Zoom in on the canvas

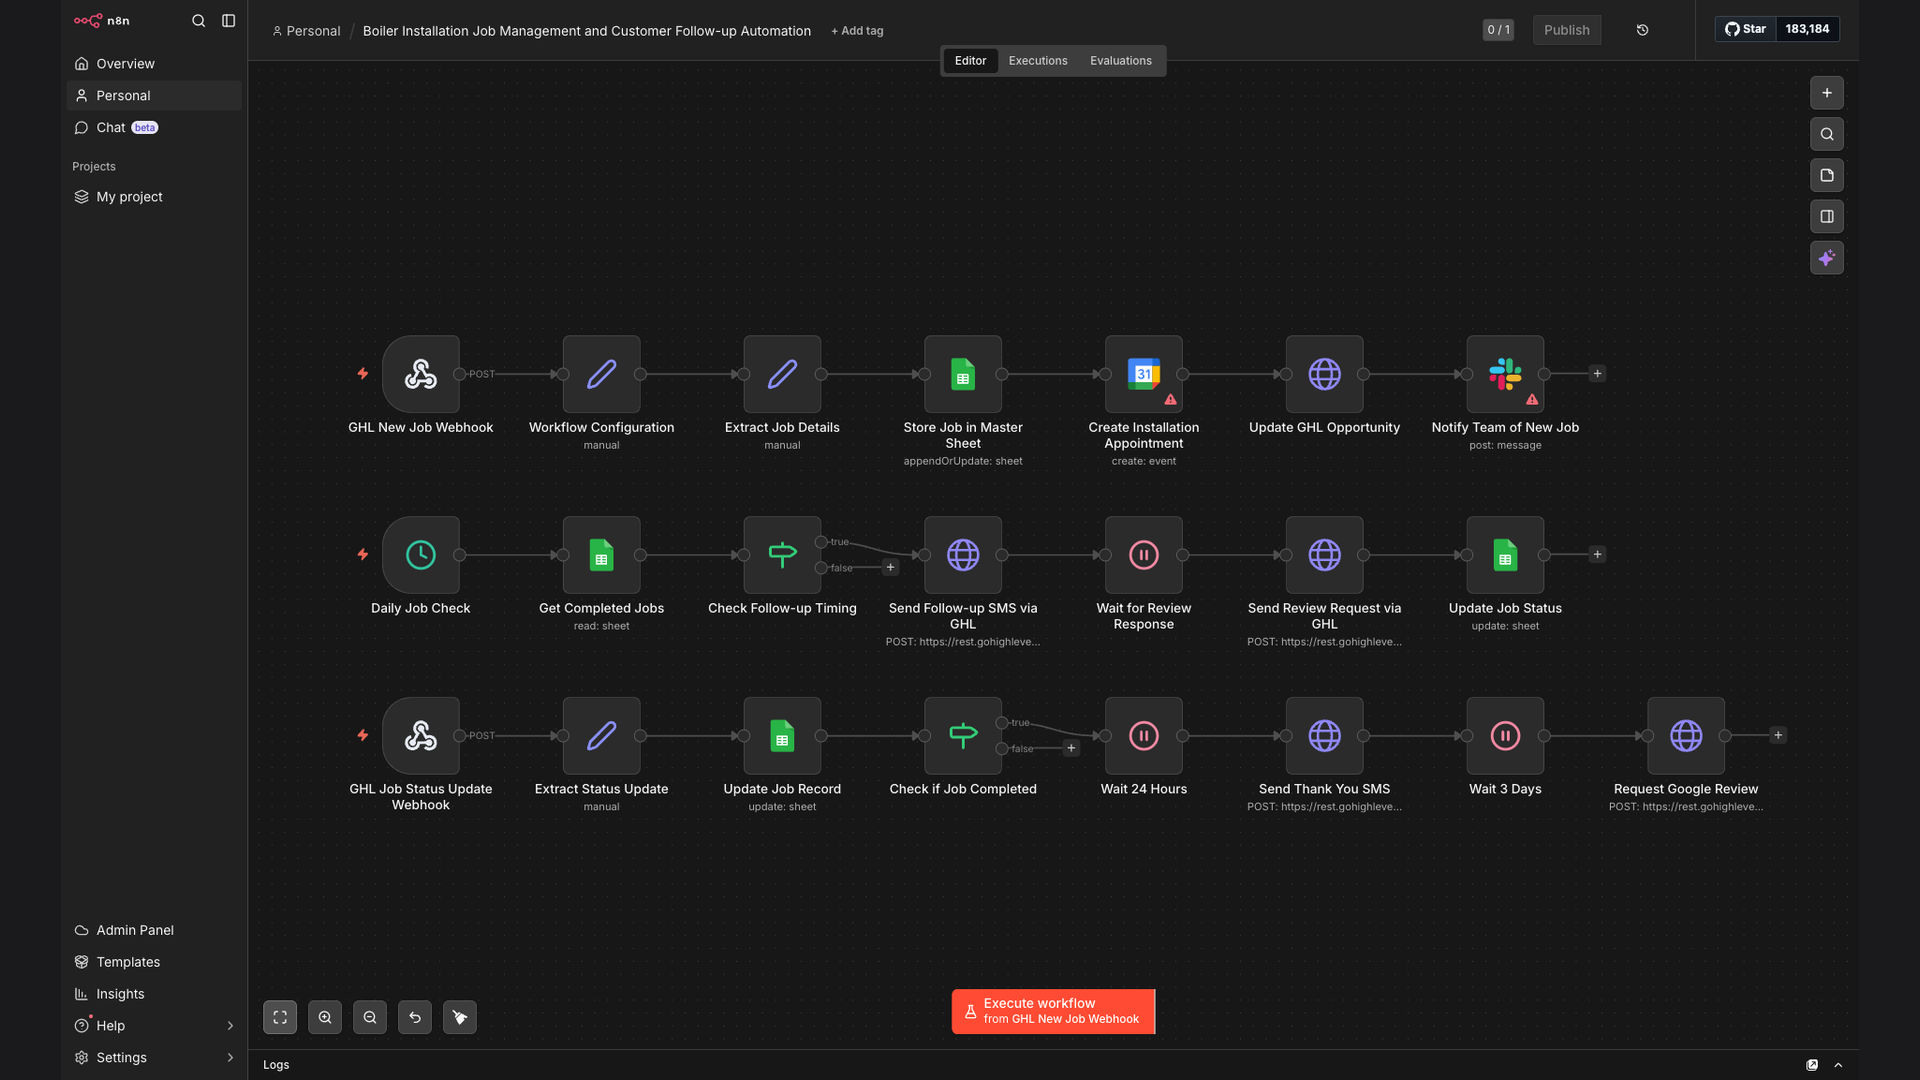tap(325, 1017)
